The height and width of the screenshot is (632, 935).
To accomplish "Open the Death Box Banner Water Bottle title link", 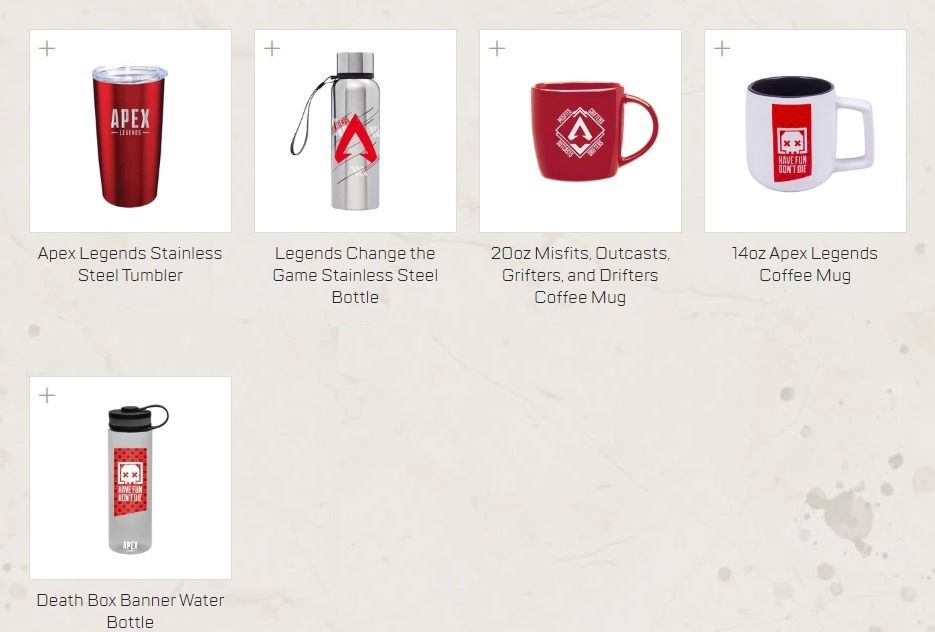I will 130,611.
